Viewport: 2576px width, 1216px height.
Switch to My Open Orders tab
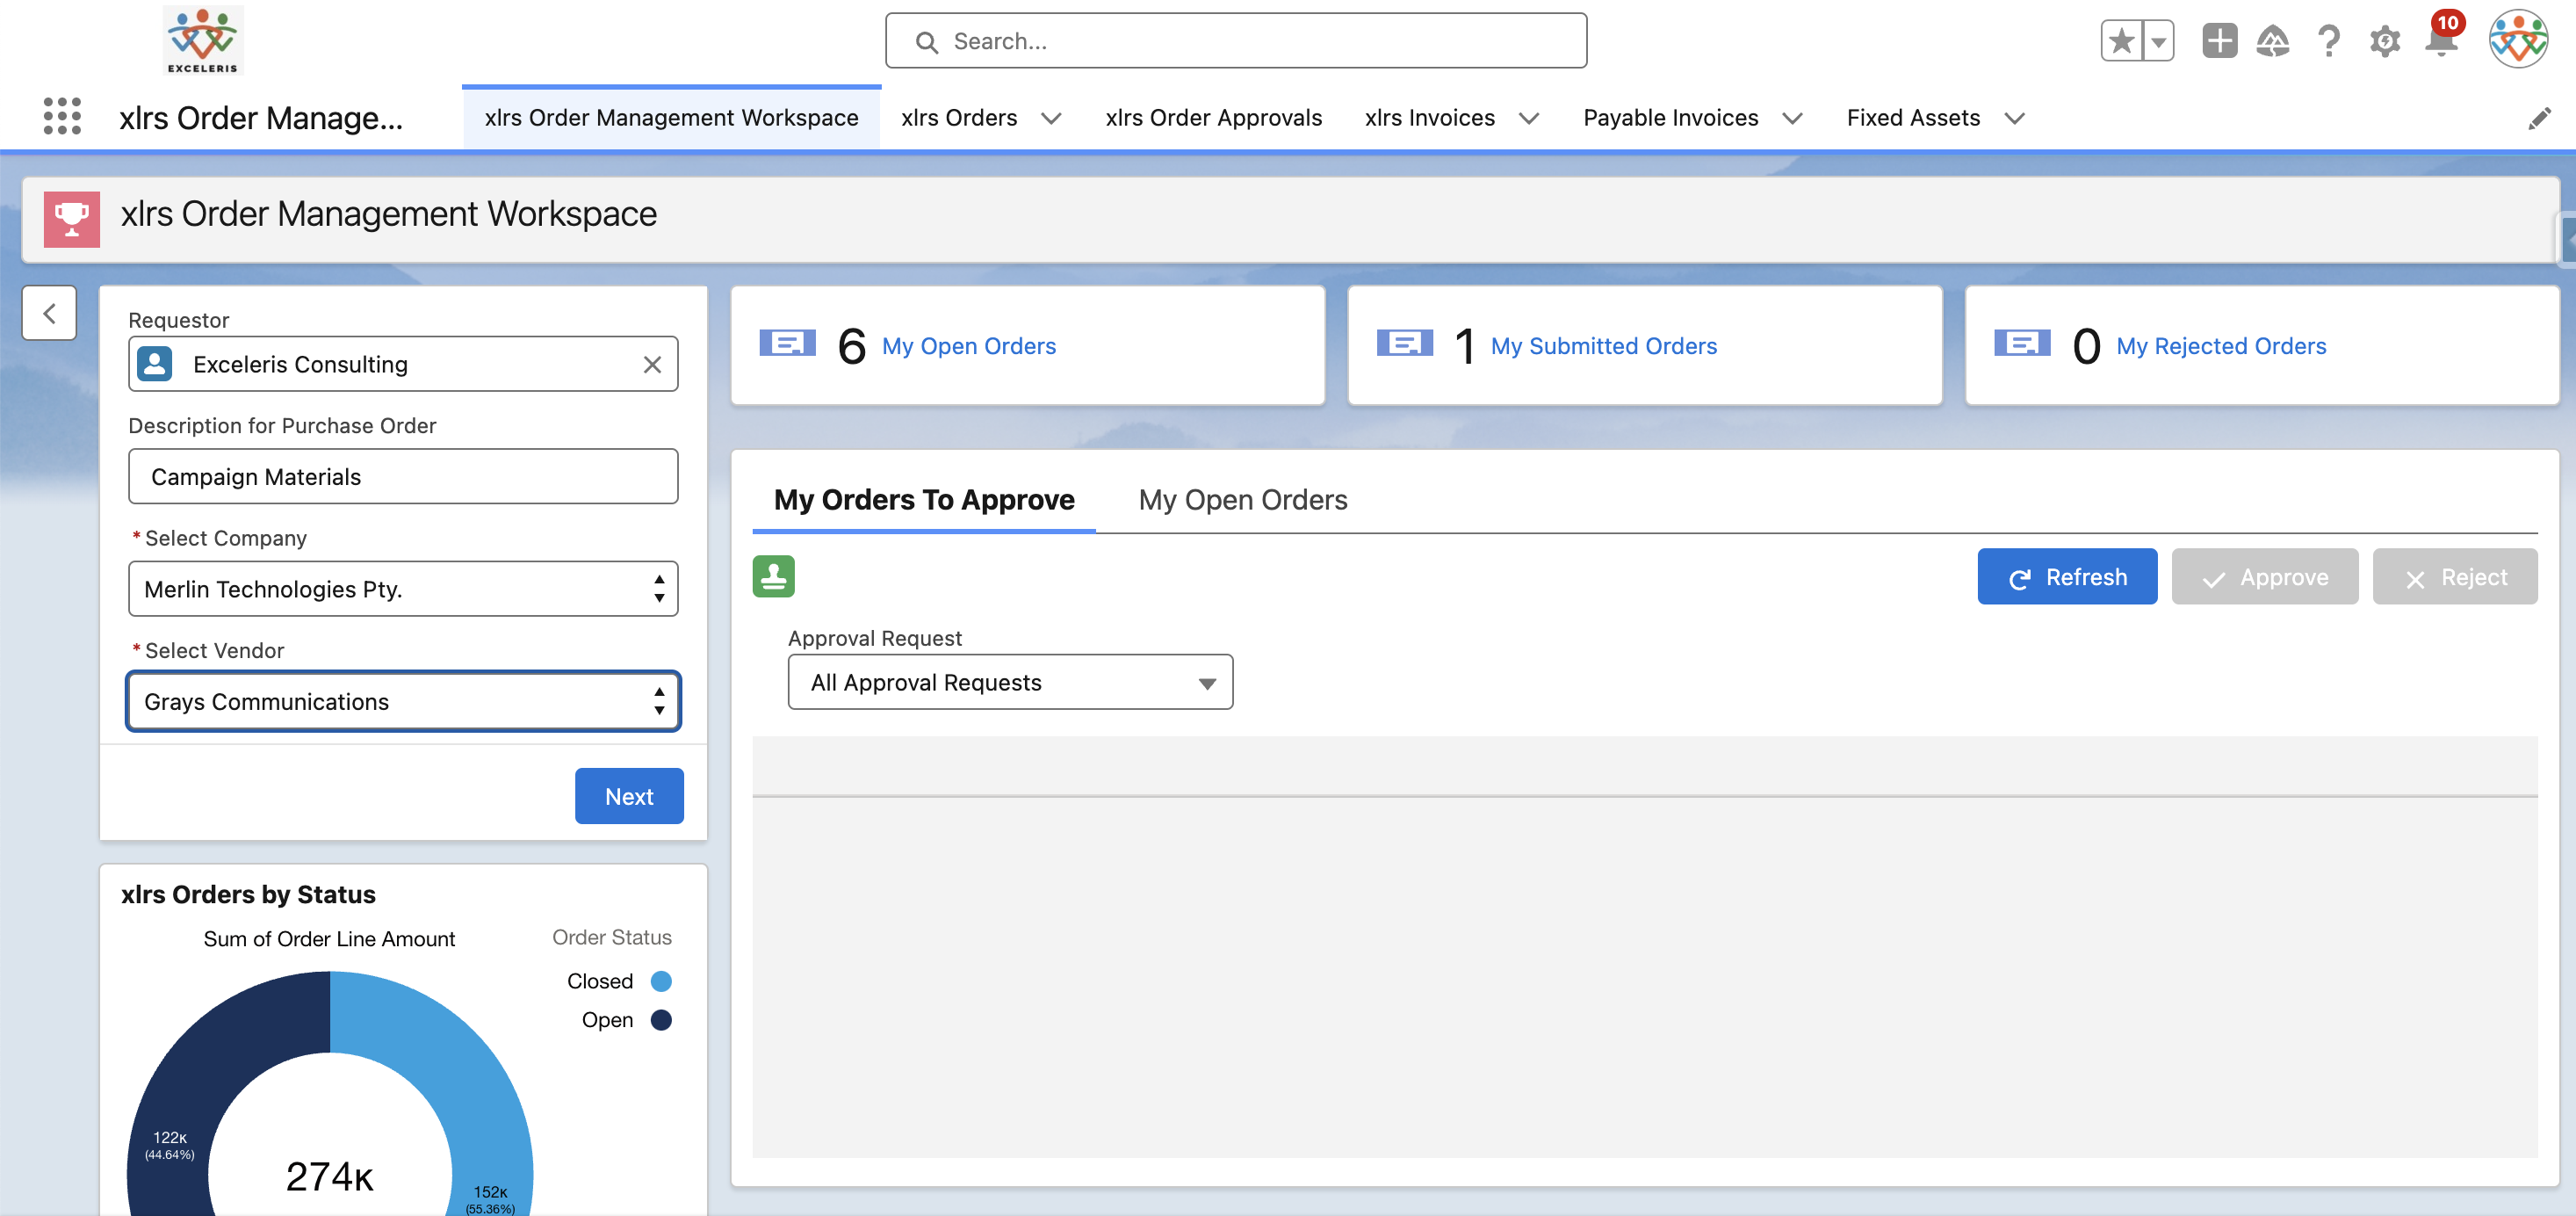[x=1242, y=499]
